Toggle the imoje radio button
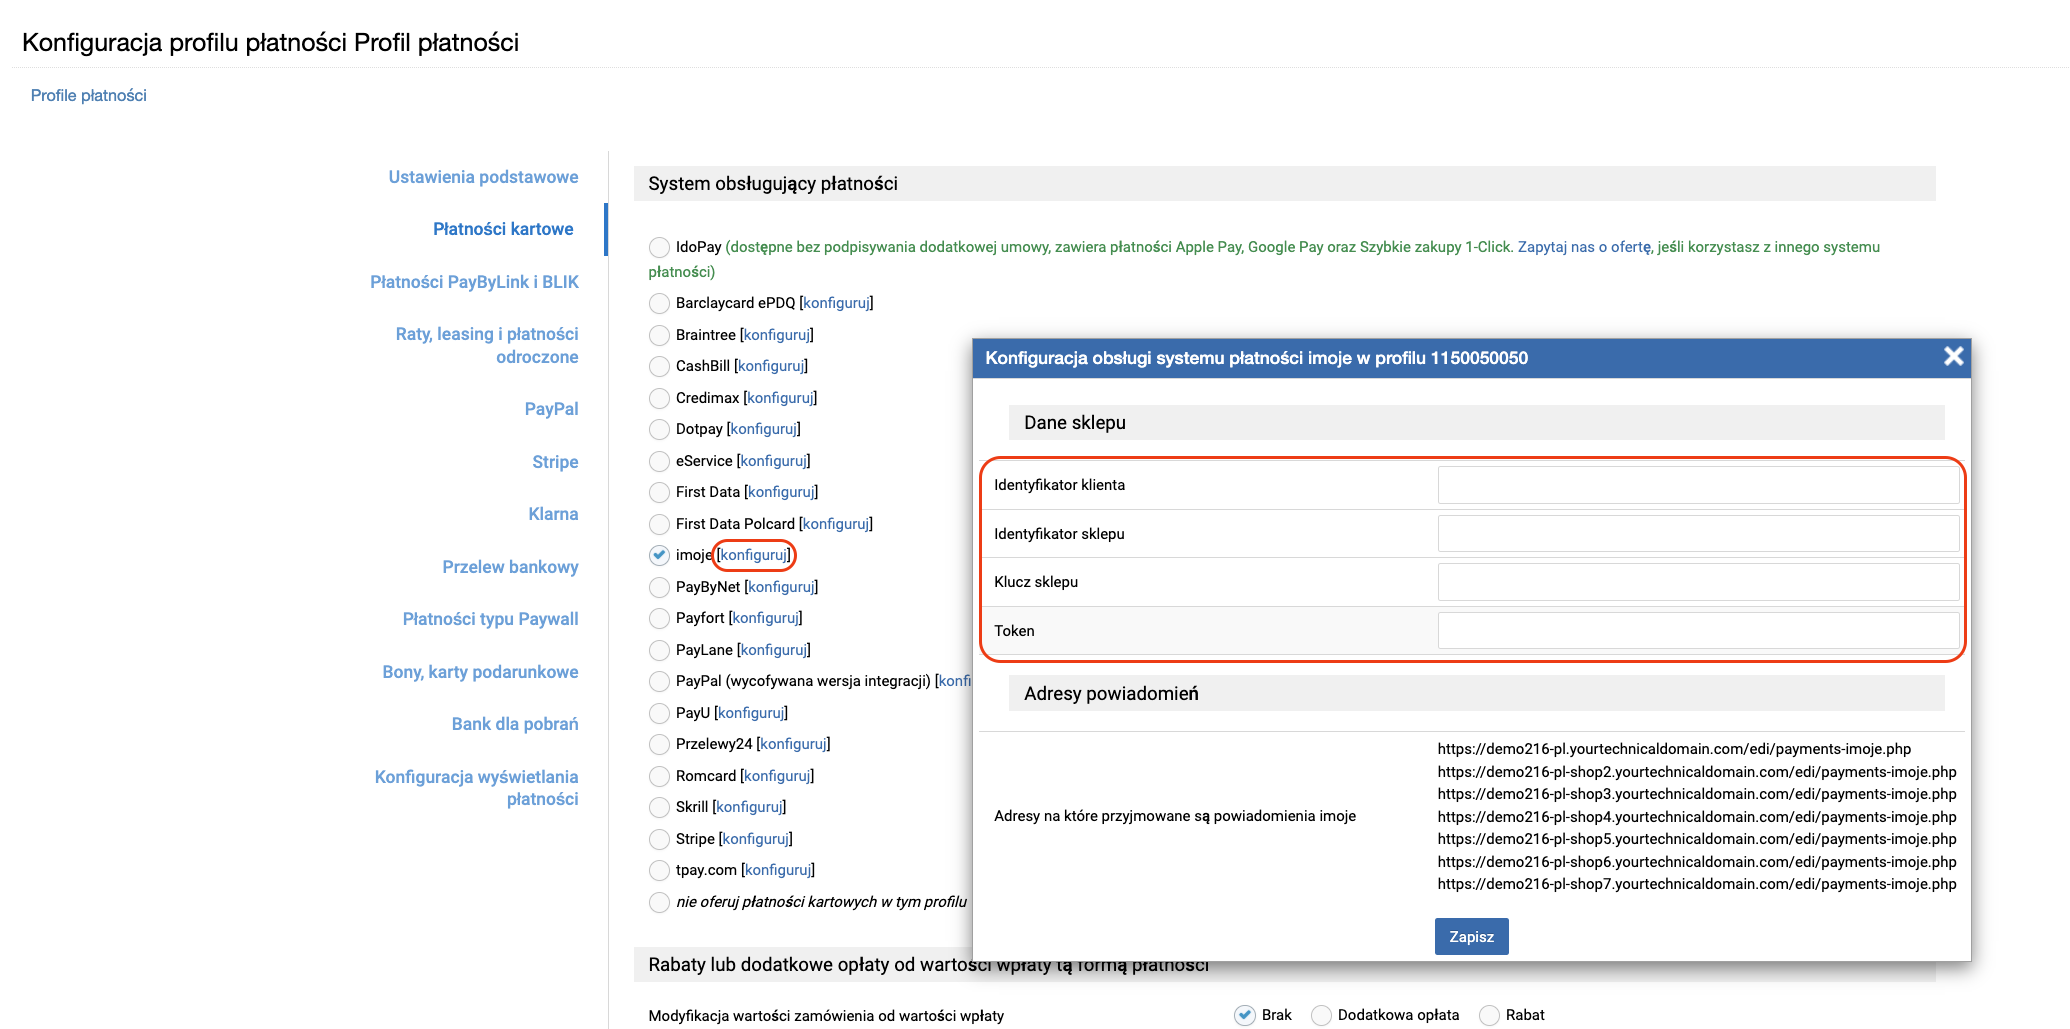This screenshot has height=1029, width=2070. (659, 555)
